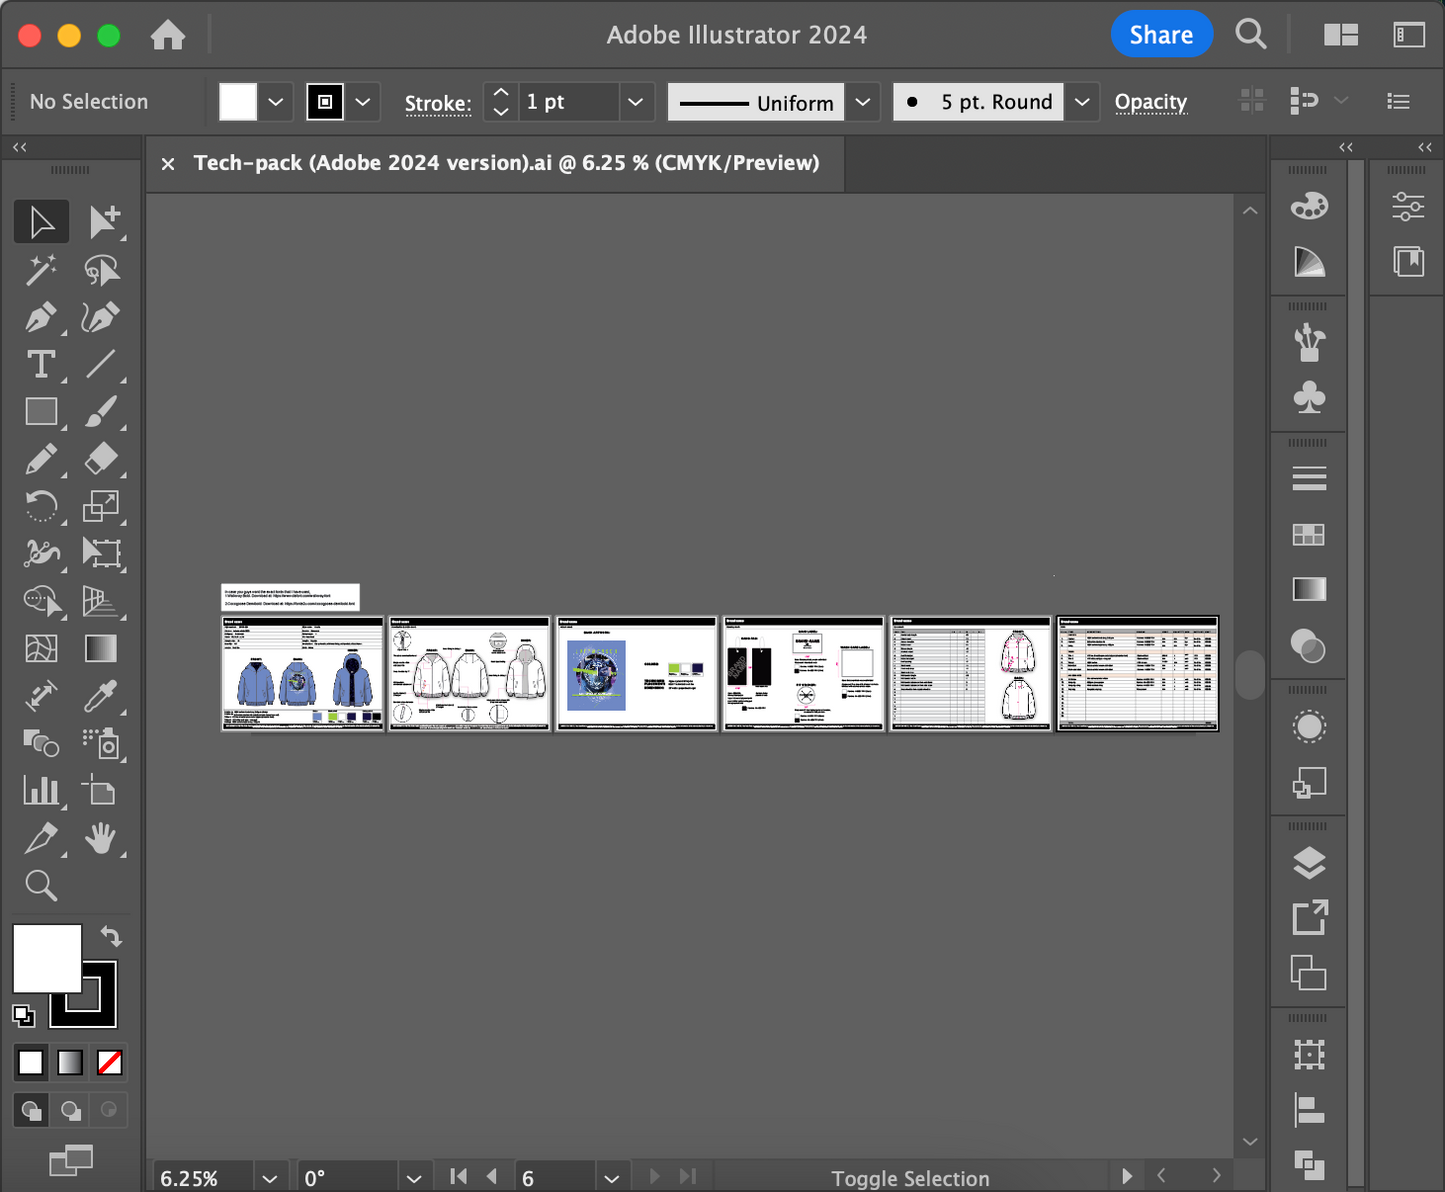Viewport: 1445px width, 1192px height.
Task: Open the 5 pt. Round brush dropdown
Action: pyautogui.click(x=1082, y=102)
